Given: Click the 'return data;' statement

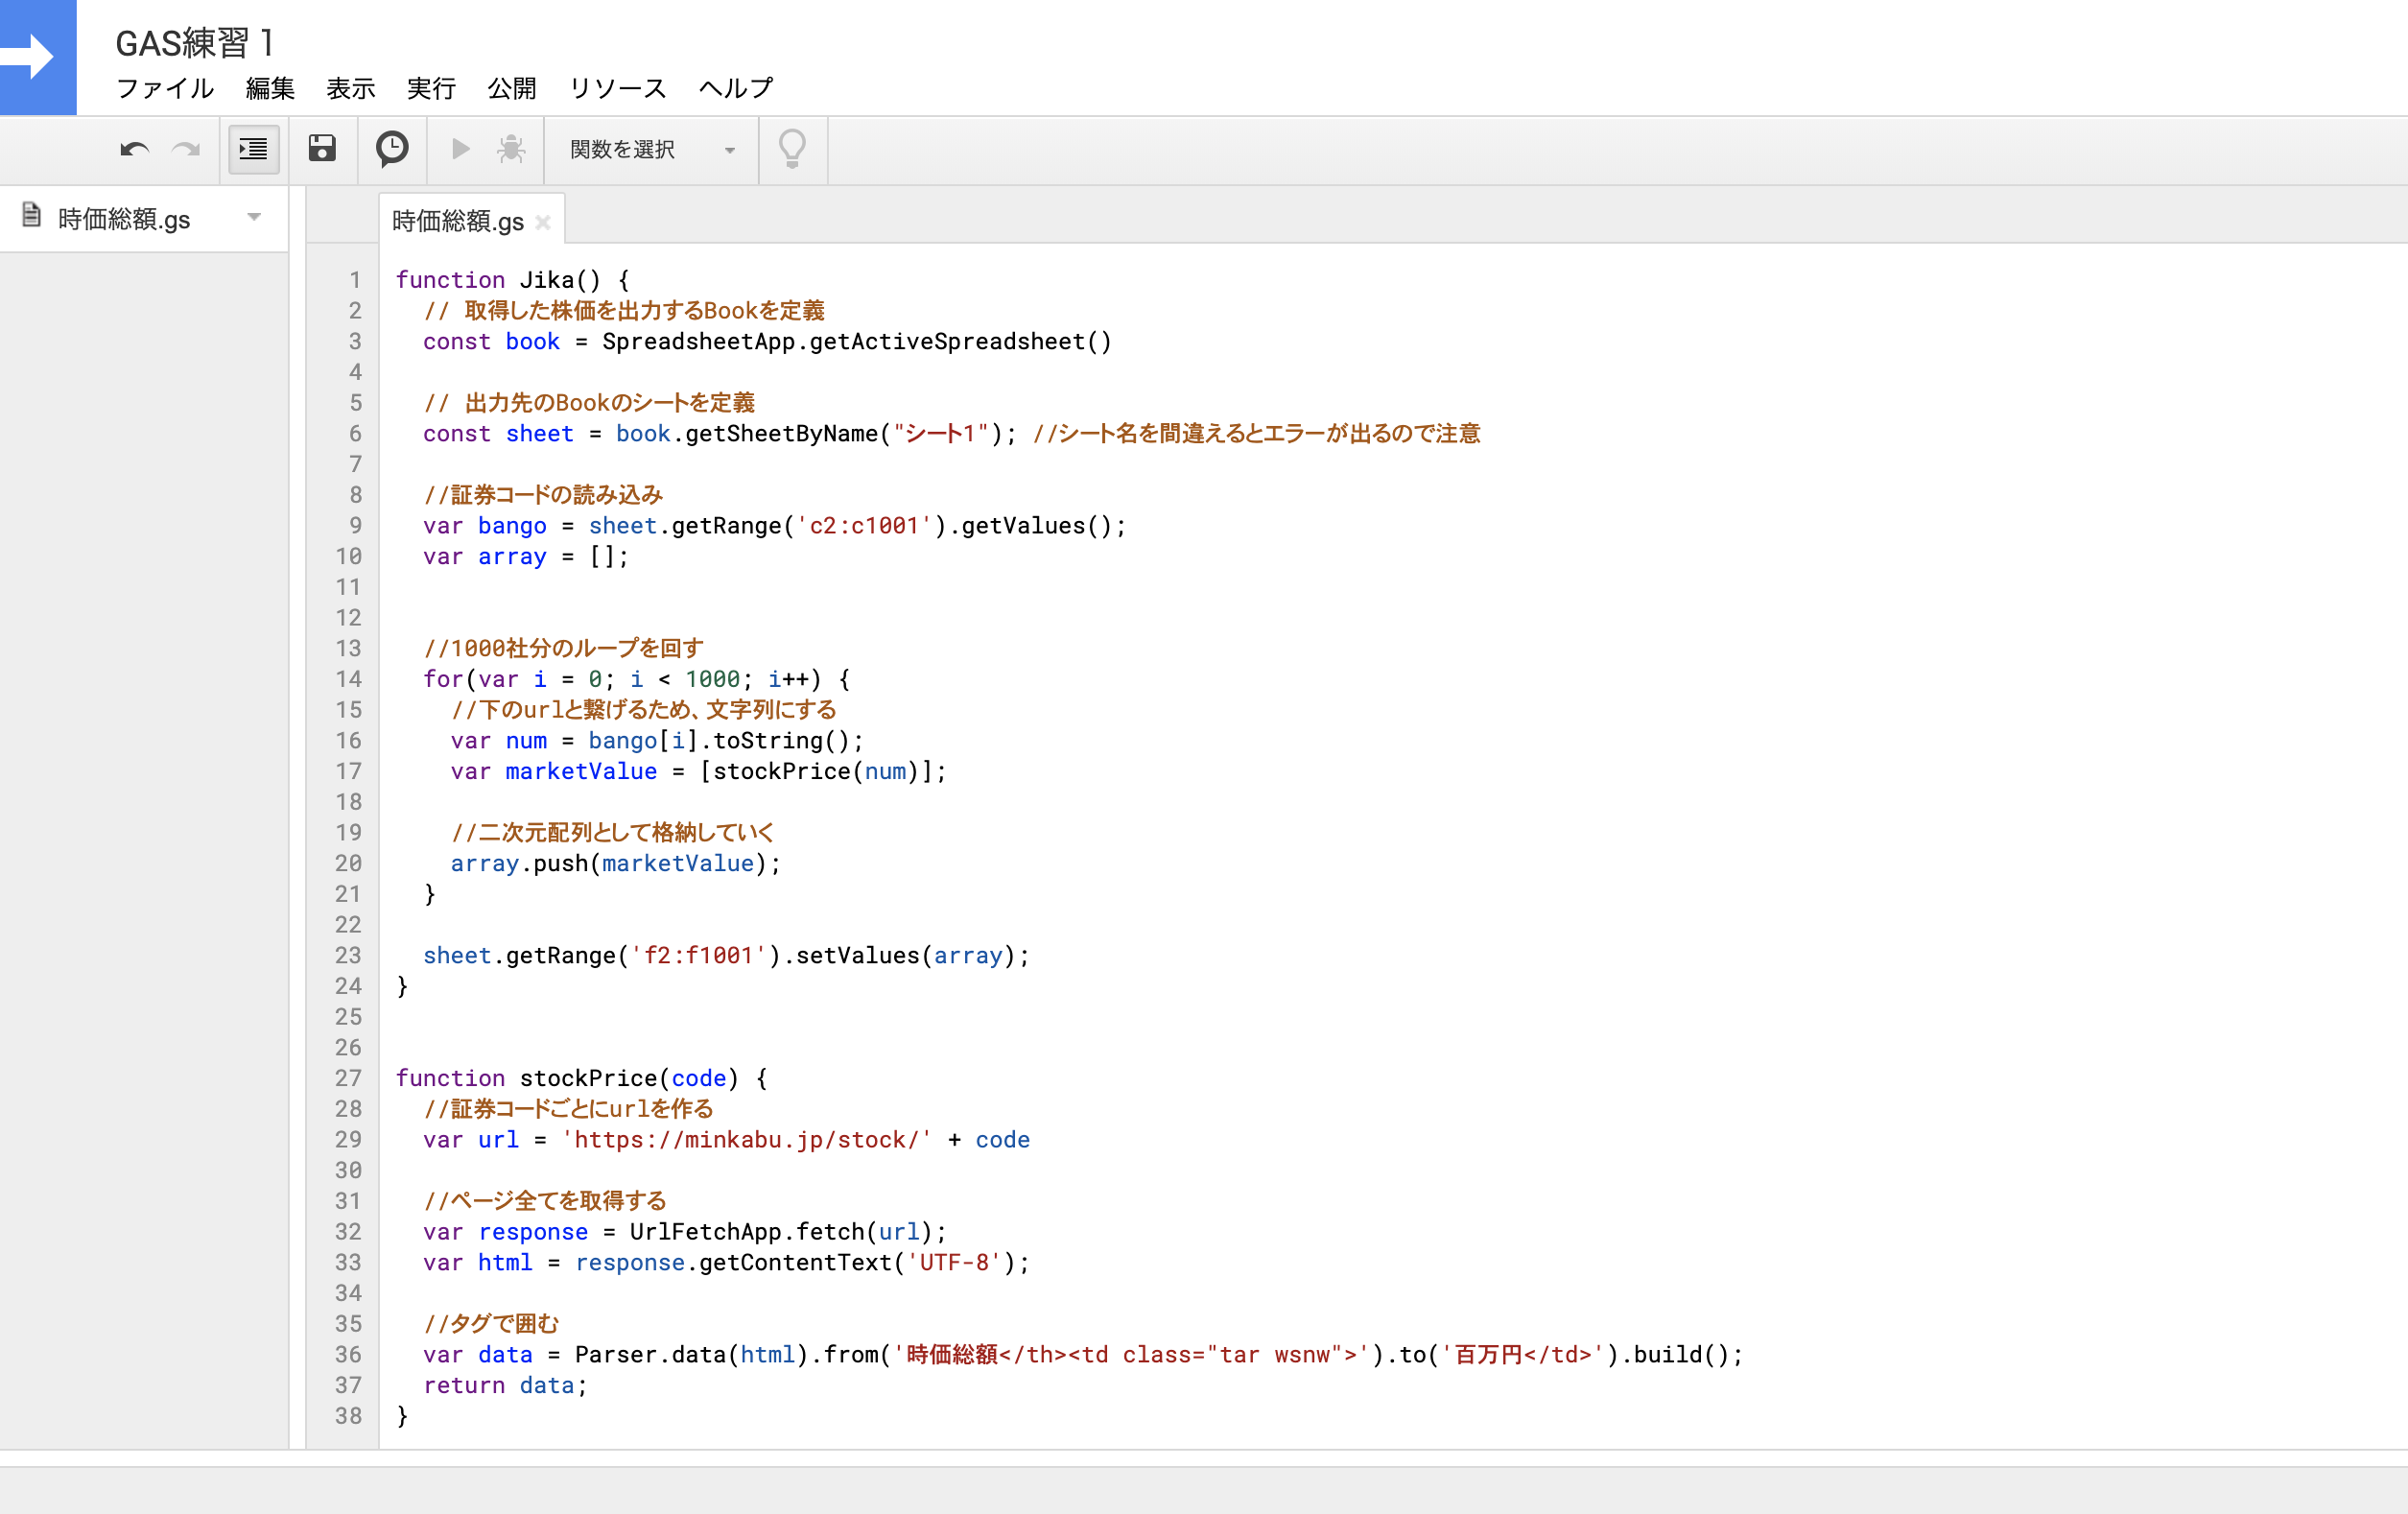Looking at the screenshot, I should 505,1386.
